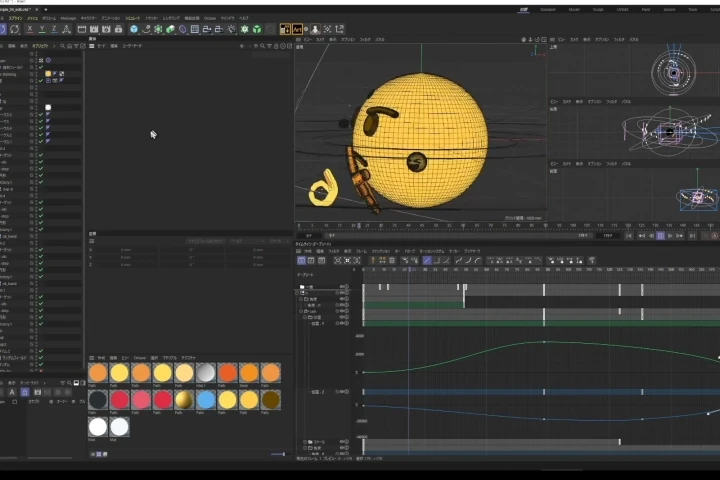Switch to the Sculpt layout tab

pos(598,10)
